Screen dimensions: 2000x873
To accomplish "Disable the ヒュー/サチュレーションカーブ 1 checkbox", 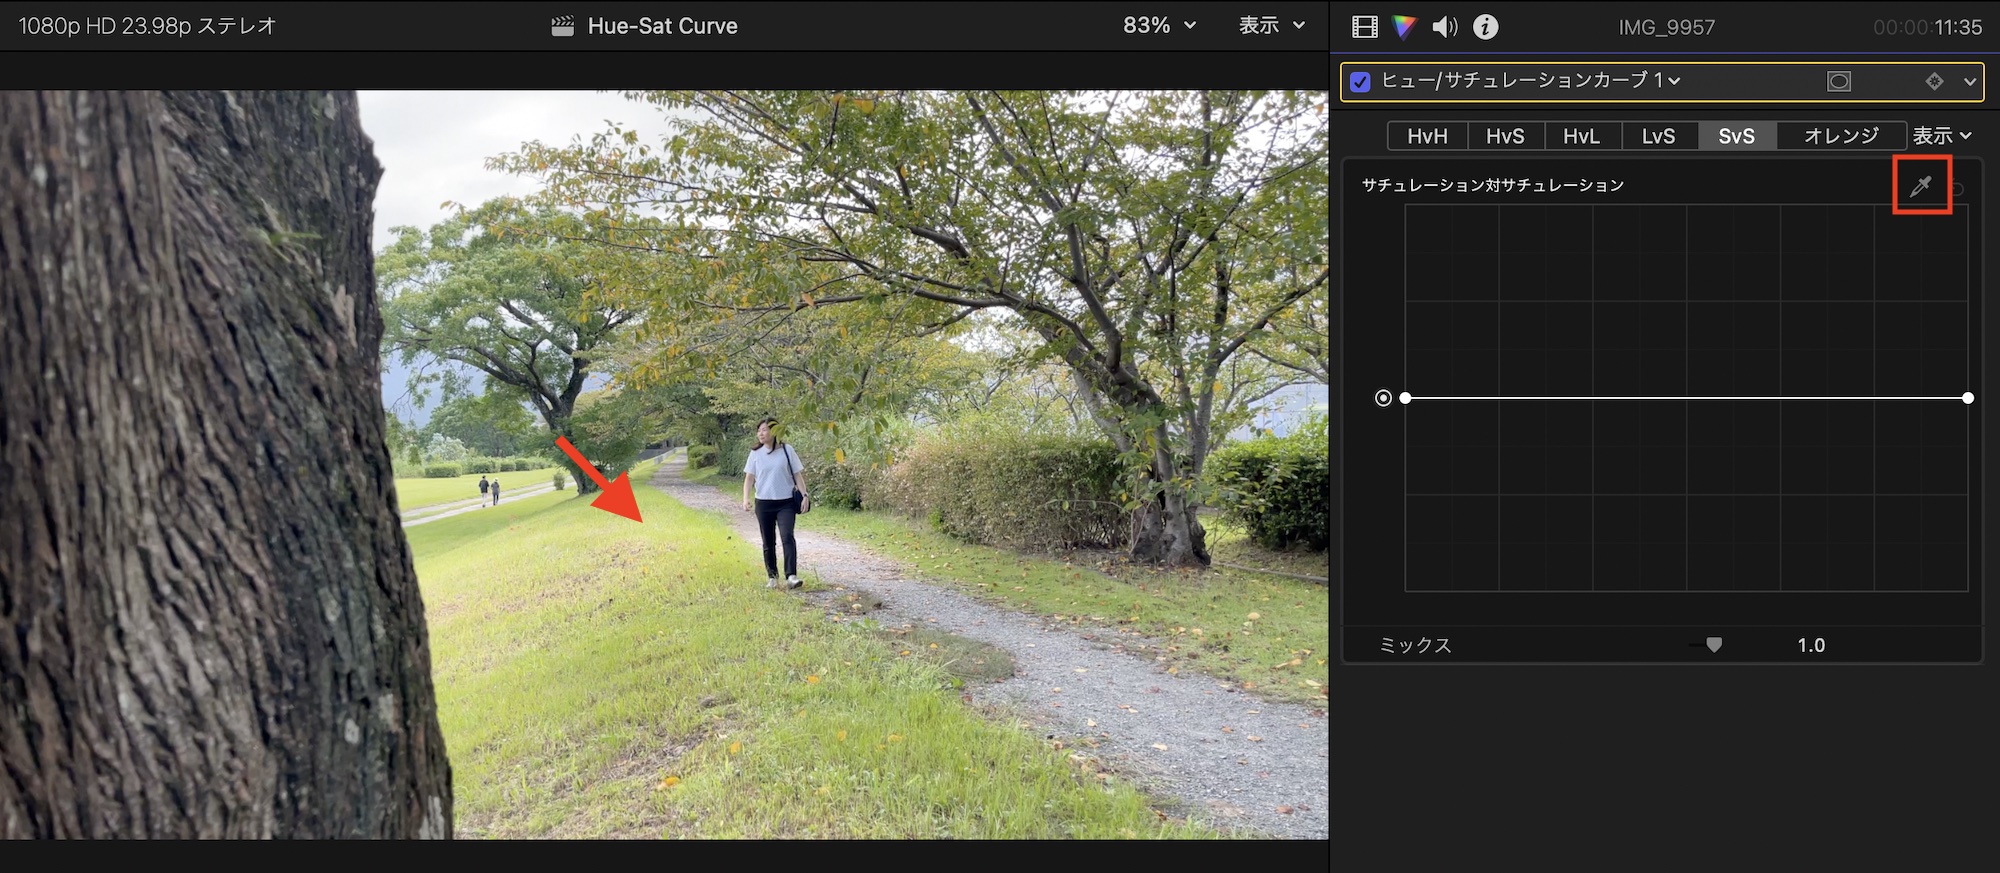I will [x=1360, y=81].
